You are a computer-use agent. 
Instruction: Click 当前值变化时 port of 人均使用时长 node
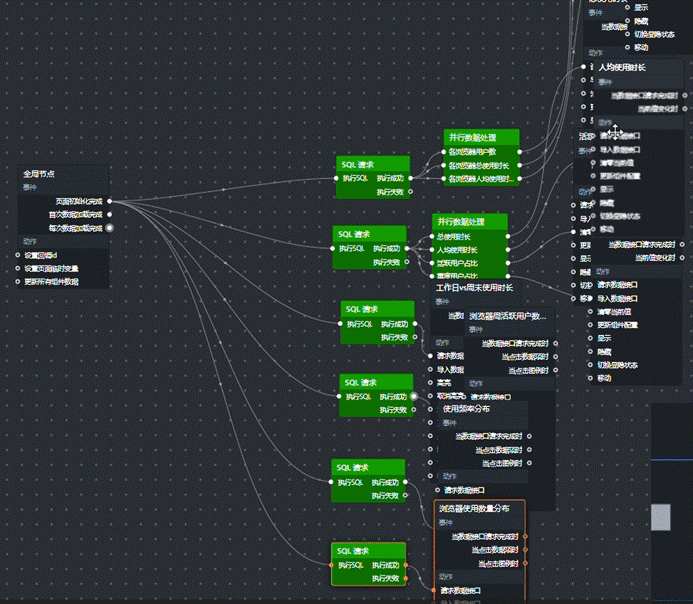click(685, 109)
